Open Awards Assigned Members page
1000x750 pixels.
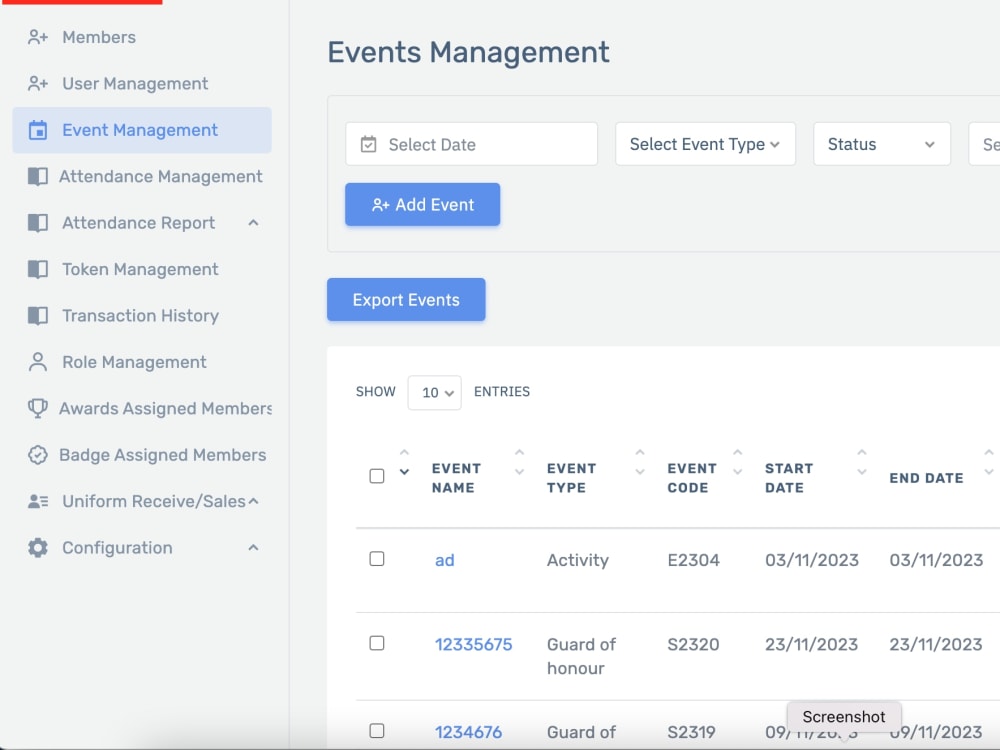coord(165,408)
